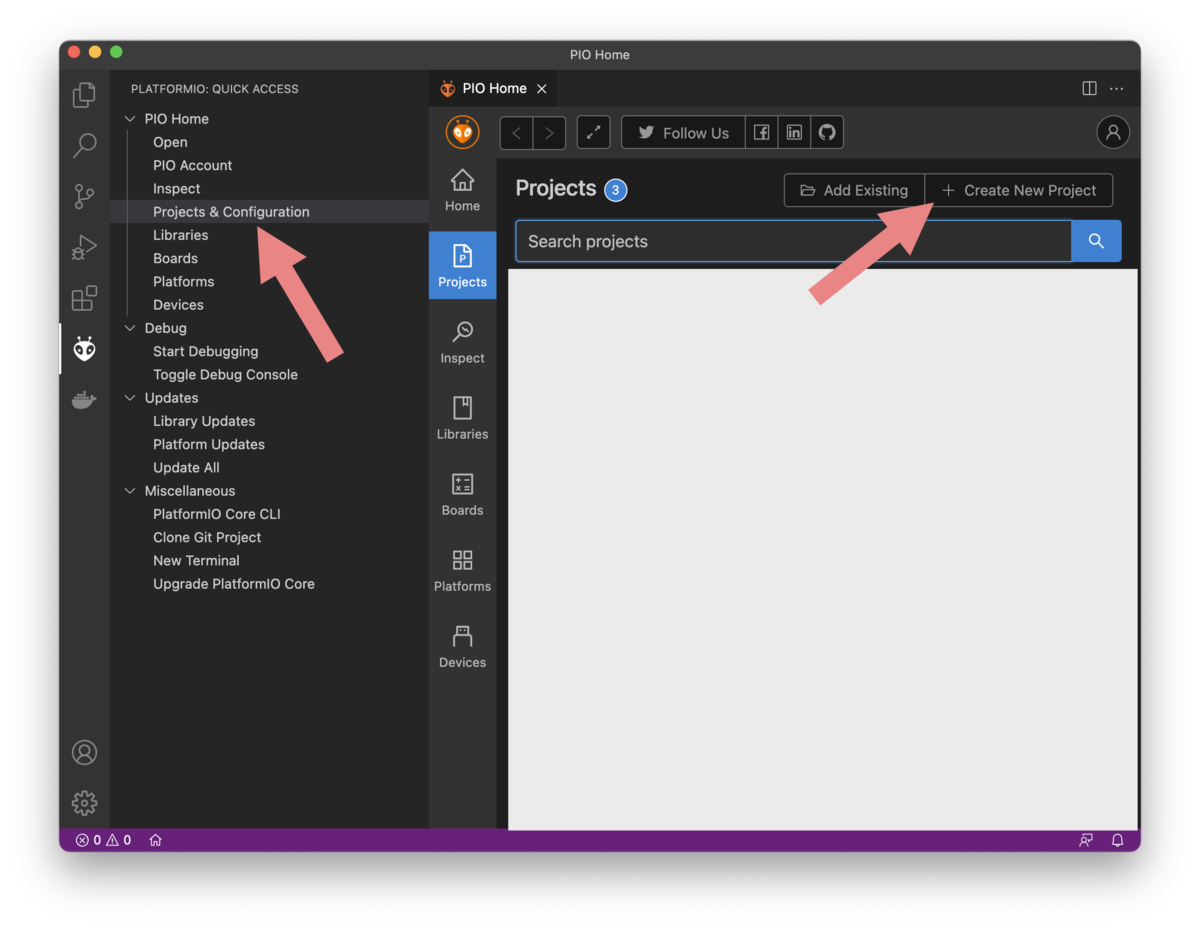Click the feedback icon in status bar
Screen dimensions: 1200x930
pyautogui.click(x=1085, y=840)
